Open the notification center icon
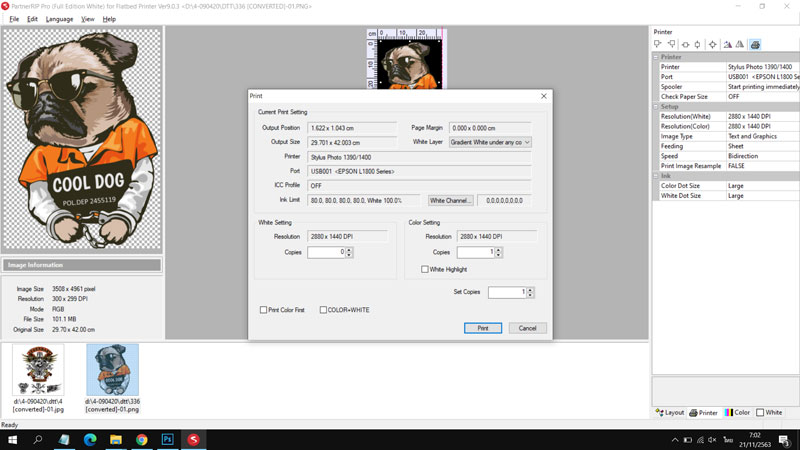The image size is (800, 450). tap(785, 440)
